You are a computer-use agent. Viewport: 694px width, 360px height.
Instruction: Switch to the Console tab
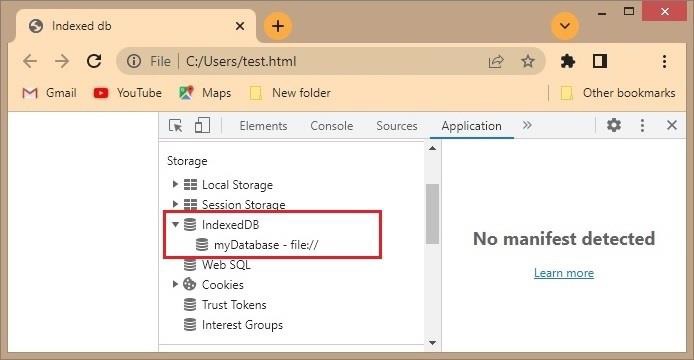332,126
